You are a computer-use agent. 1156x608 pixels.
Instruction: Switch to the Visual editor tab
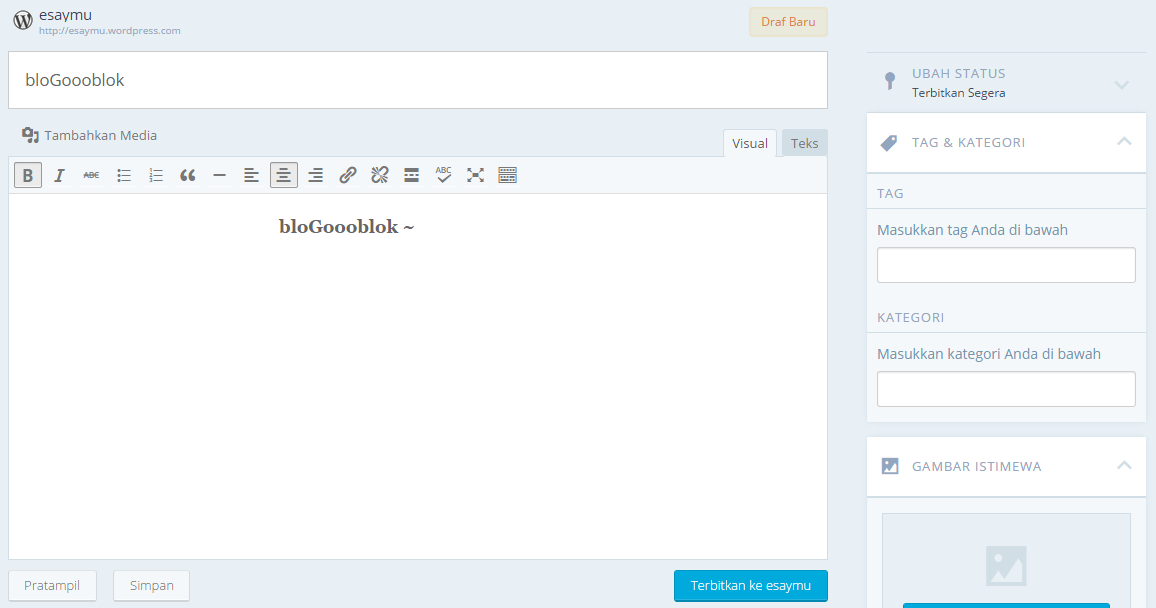(x=750, y=144)
